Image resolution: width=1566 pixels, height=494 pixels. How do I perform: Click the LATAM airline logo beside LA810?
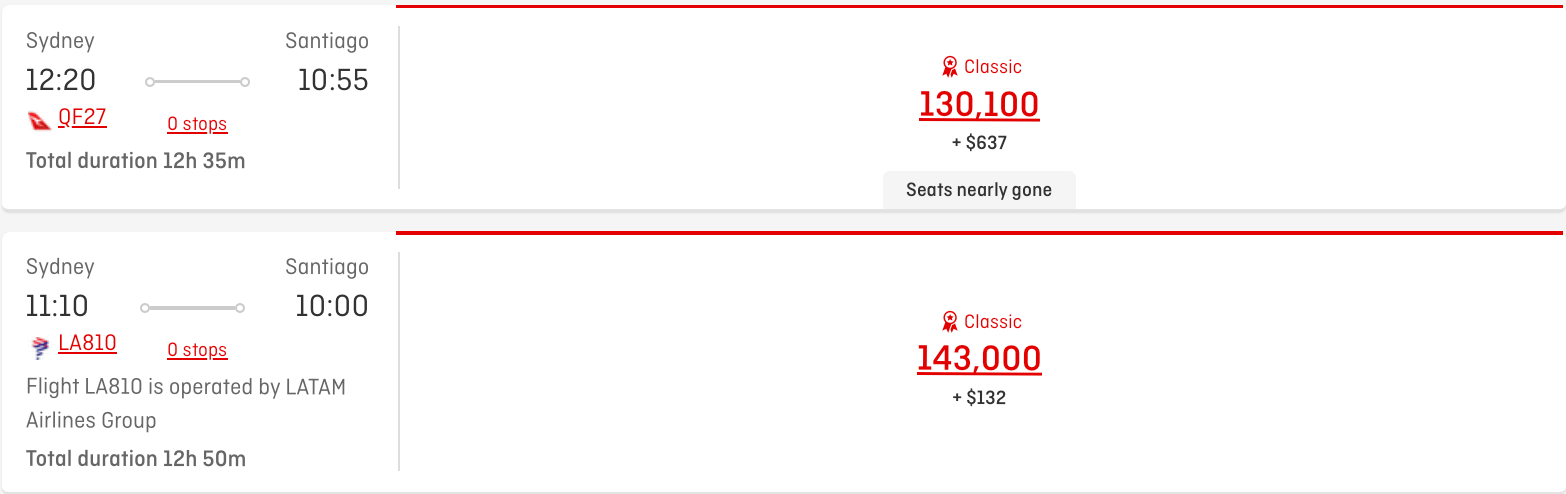pos(40,347)
